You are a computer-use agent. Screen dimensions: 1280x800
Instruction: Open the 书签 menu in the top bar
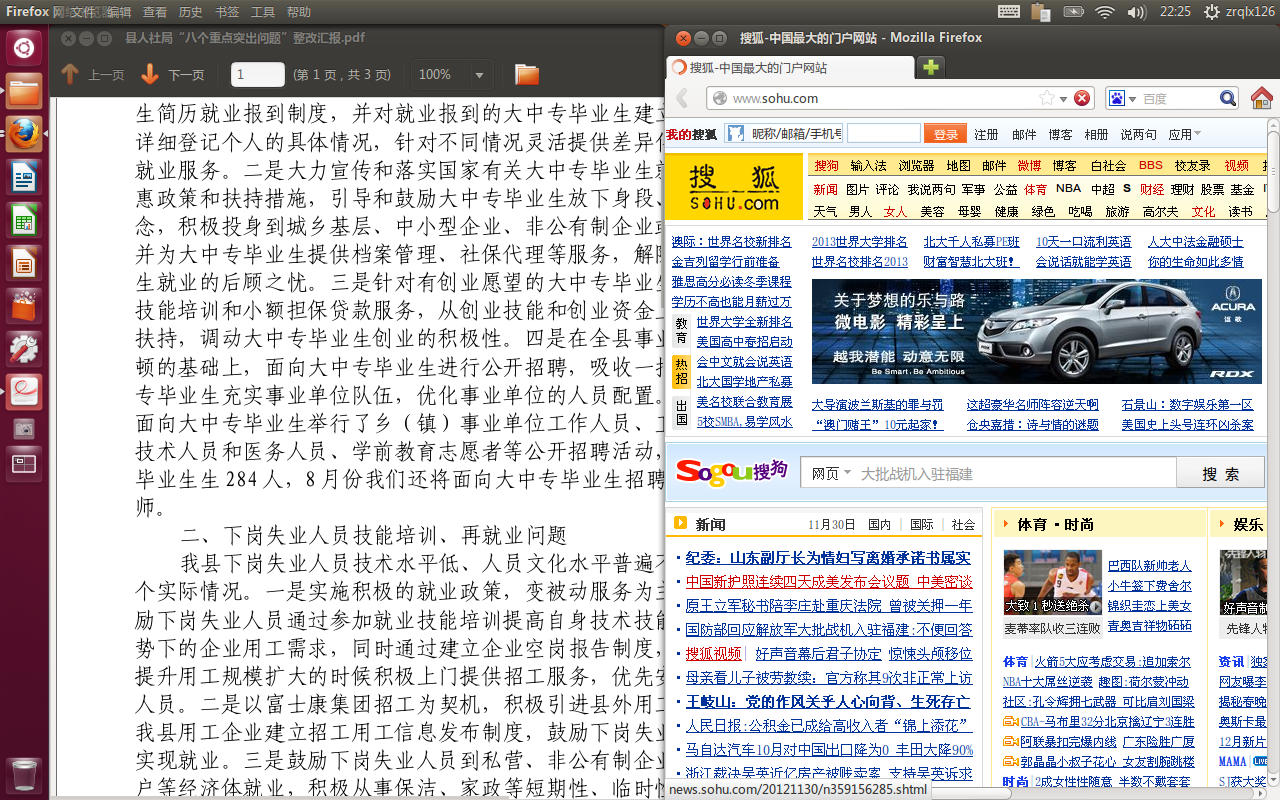coord(227,12)
